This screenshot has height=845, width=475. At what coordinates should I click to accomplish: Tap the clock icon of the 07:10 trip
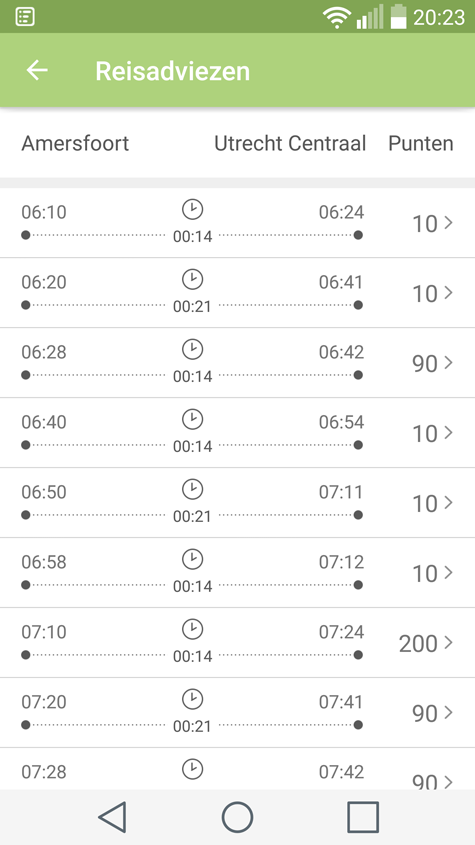[192, 629]
